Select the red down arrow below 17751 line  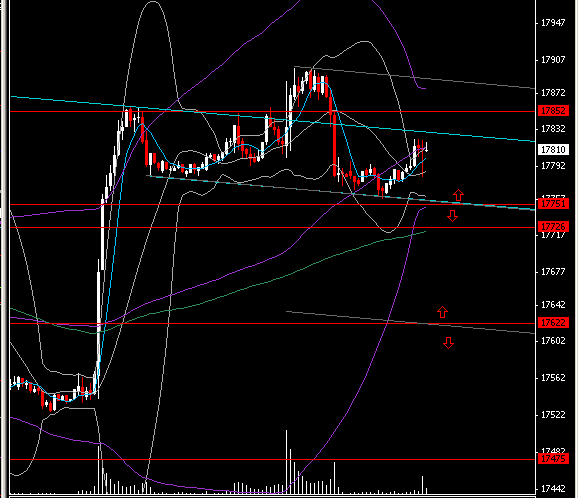(453, 216)
